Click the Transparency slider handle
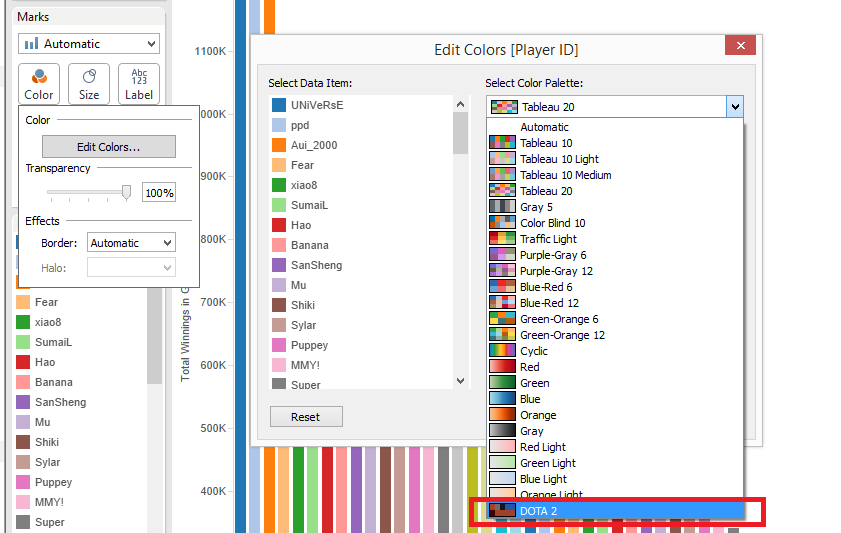This screenshot has height=533, width=841. pos(126,191)
